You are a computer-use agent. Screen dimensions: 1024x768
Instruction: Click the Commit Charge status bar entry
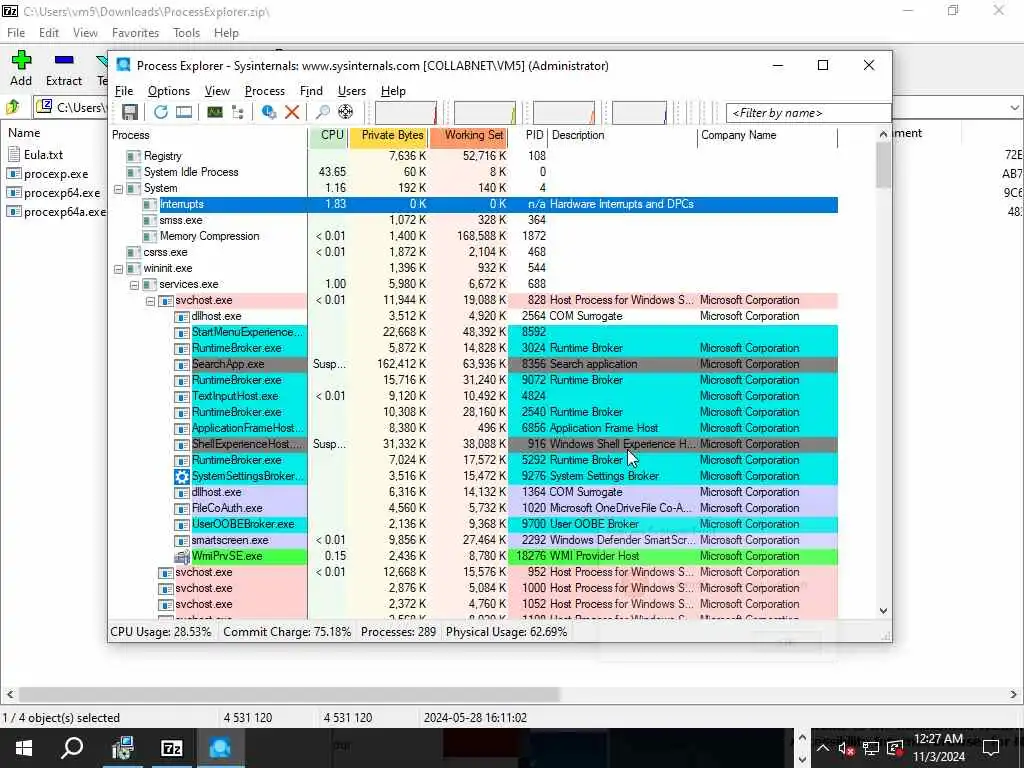287,632
